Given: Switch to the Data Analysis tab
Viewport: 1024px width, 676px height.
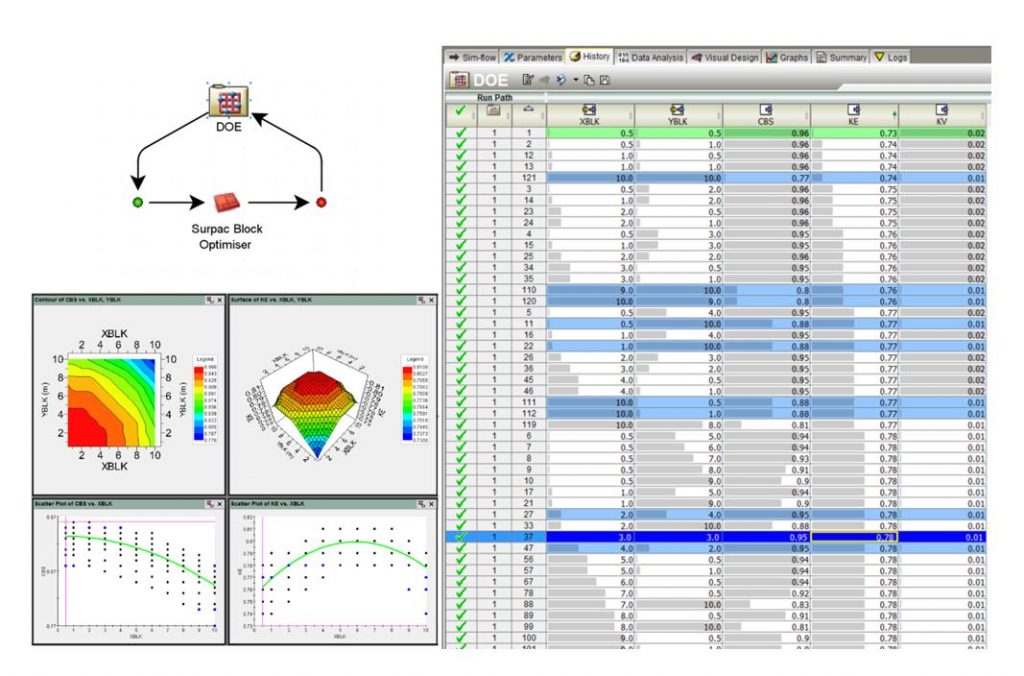Looking at the screenshot, I should click(650, 57).
